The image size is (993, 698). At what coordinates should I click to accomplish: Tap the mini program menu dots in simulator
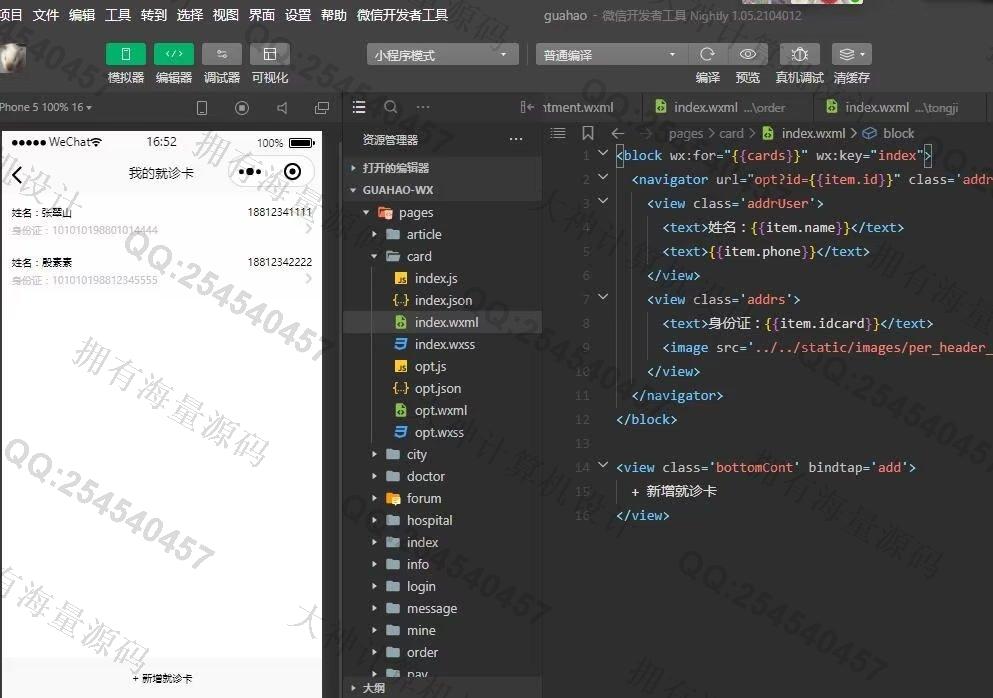250,172
